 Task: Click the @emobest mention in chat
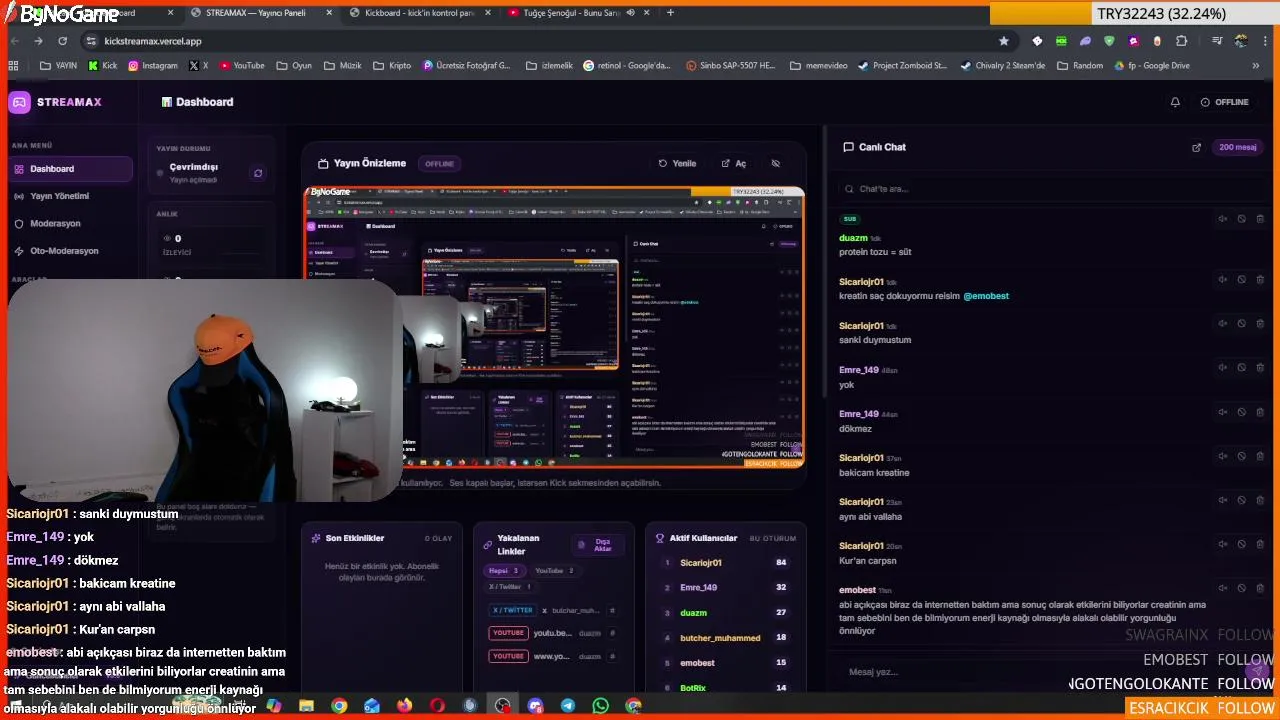tap(986, 296)
